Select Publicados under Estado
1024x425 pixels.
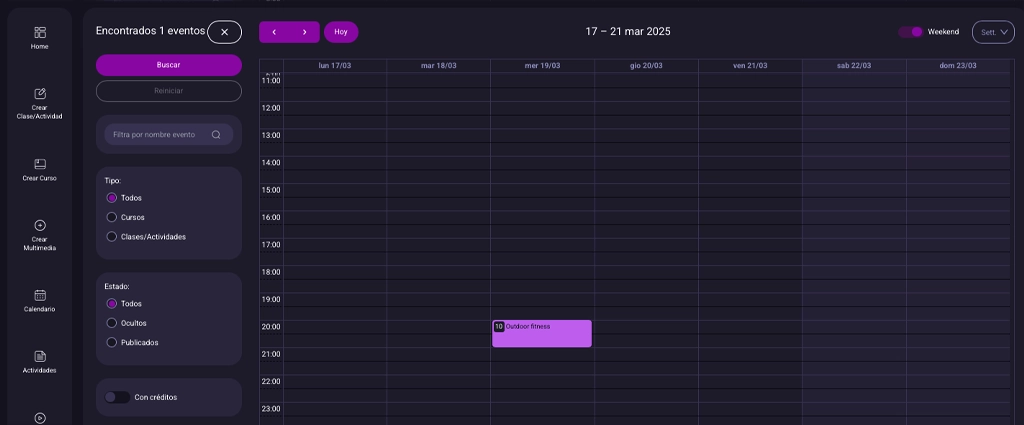(x=112, y=342)
